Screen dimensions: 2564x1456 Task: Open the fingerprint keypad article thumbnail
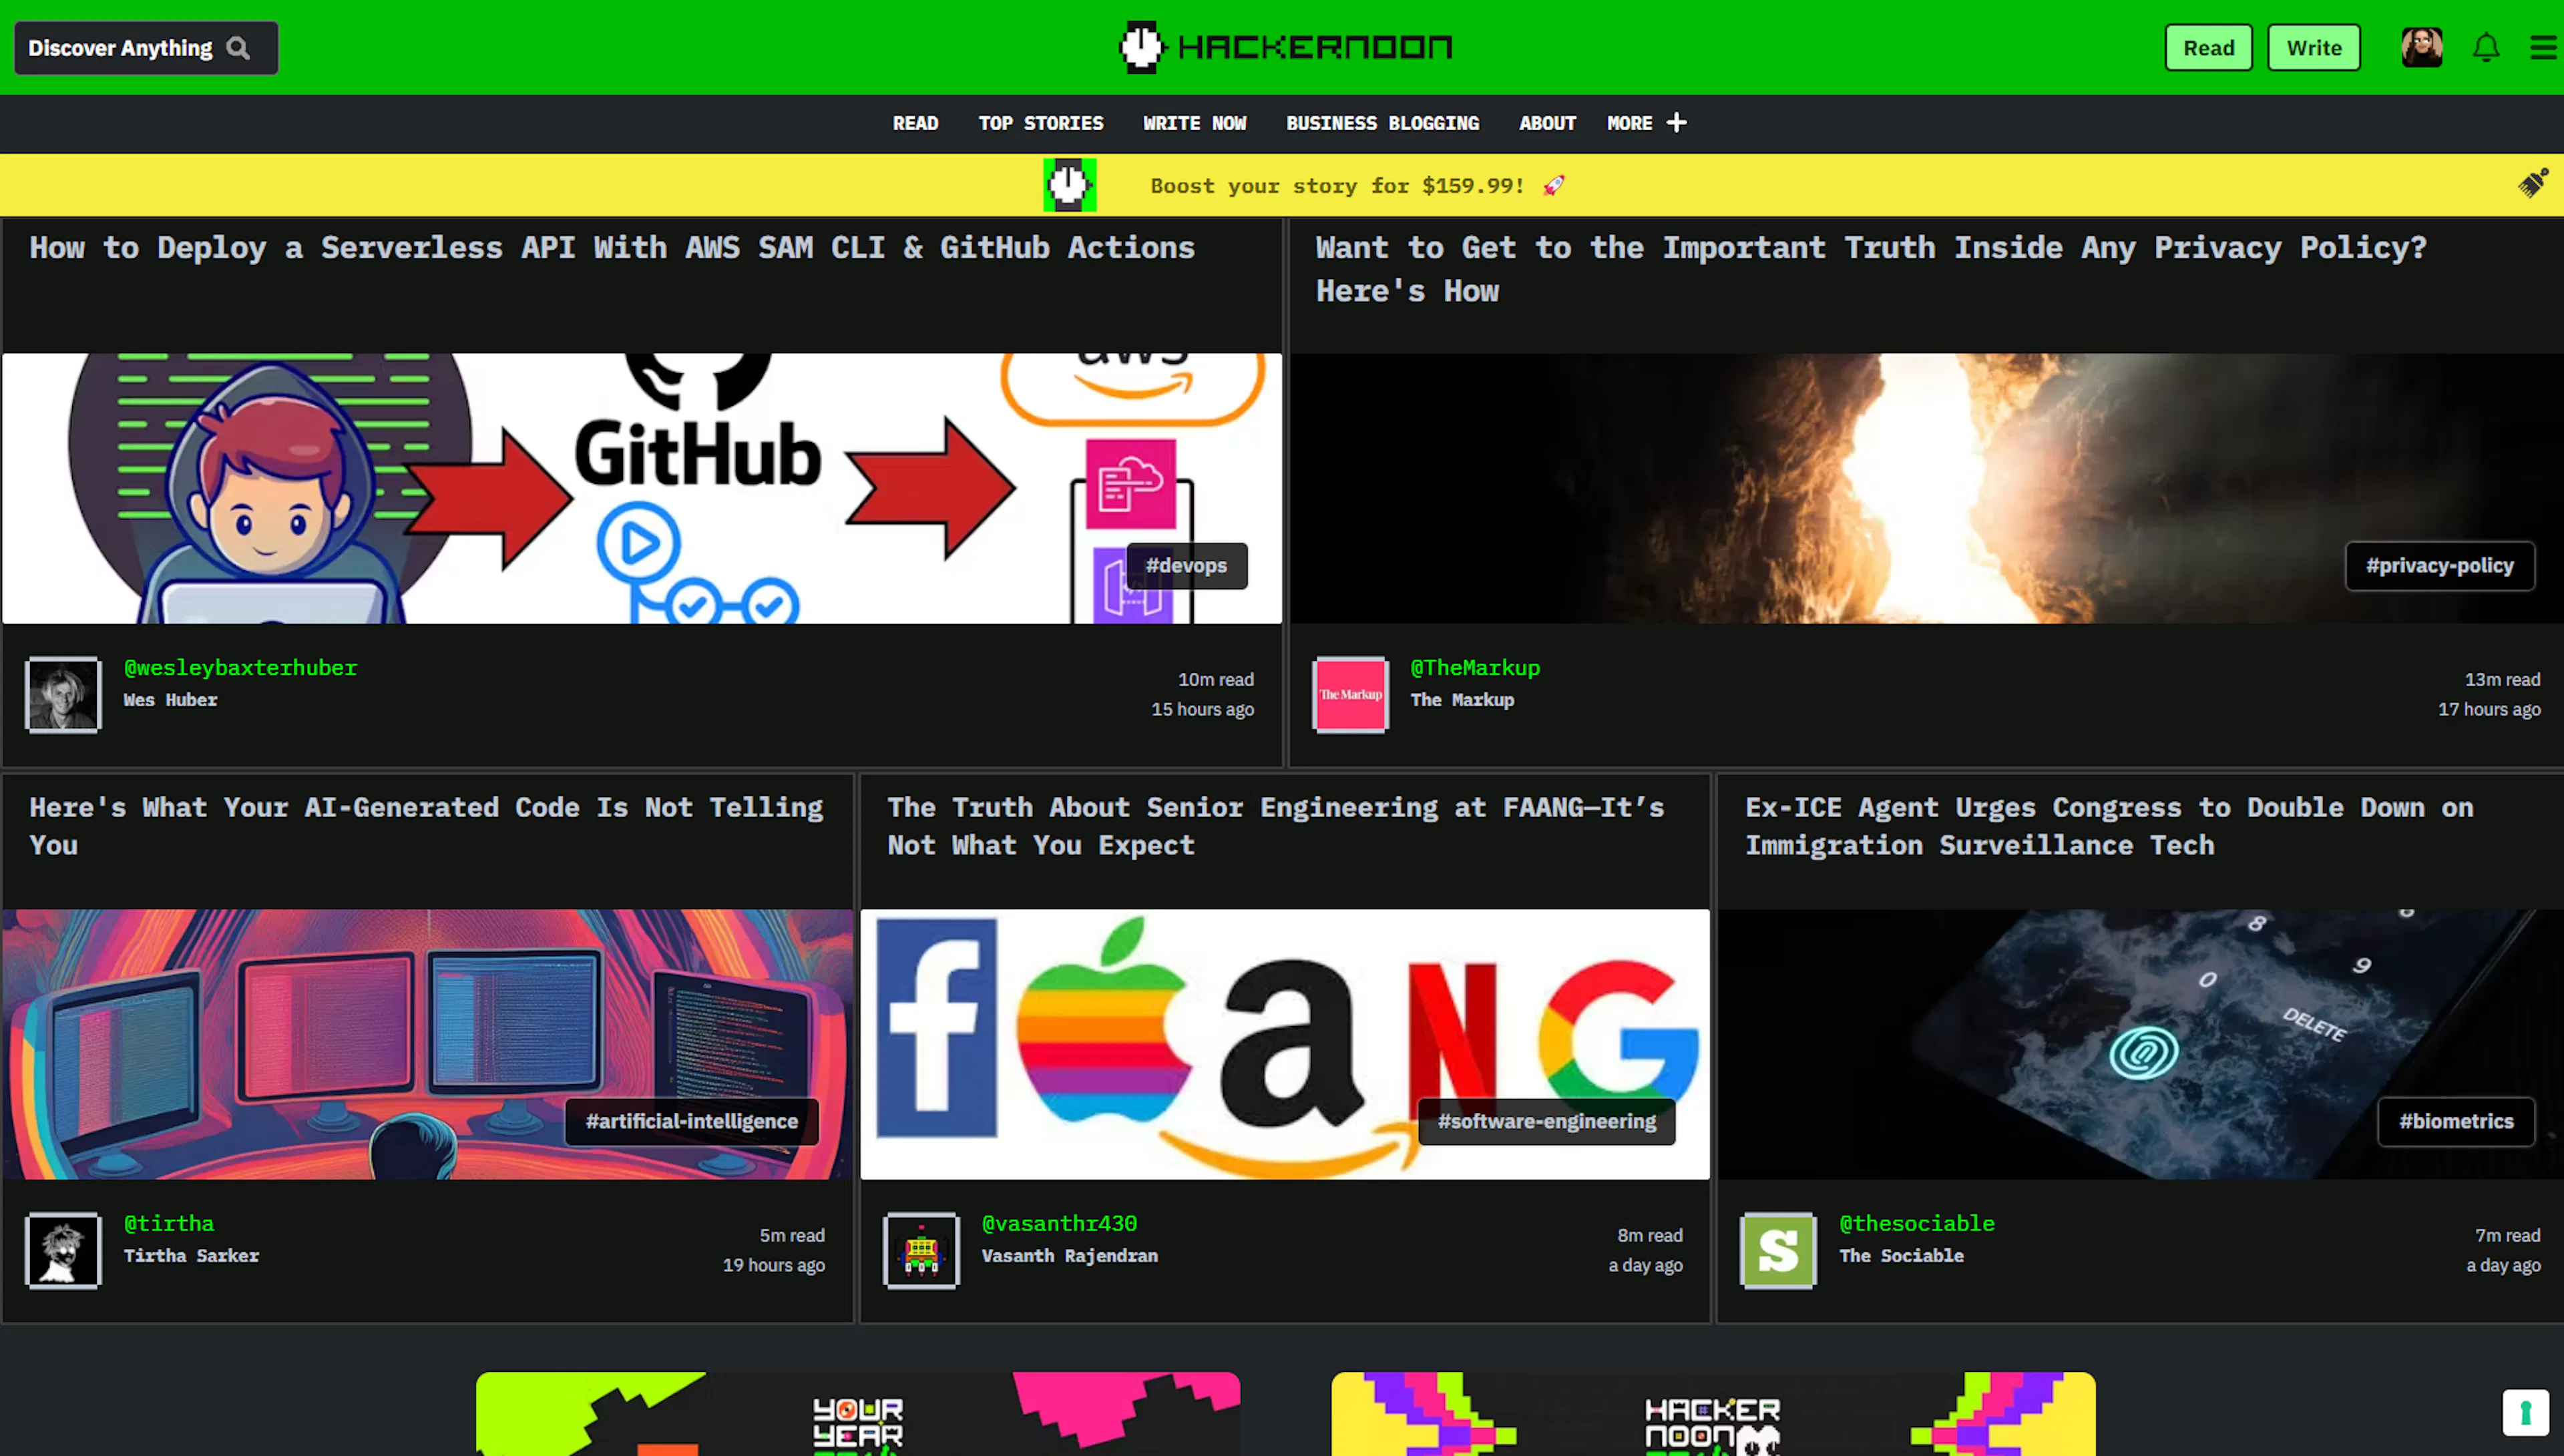pos(2141,1044)
